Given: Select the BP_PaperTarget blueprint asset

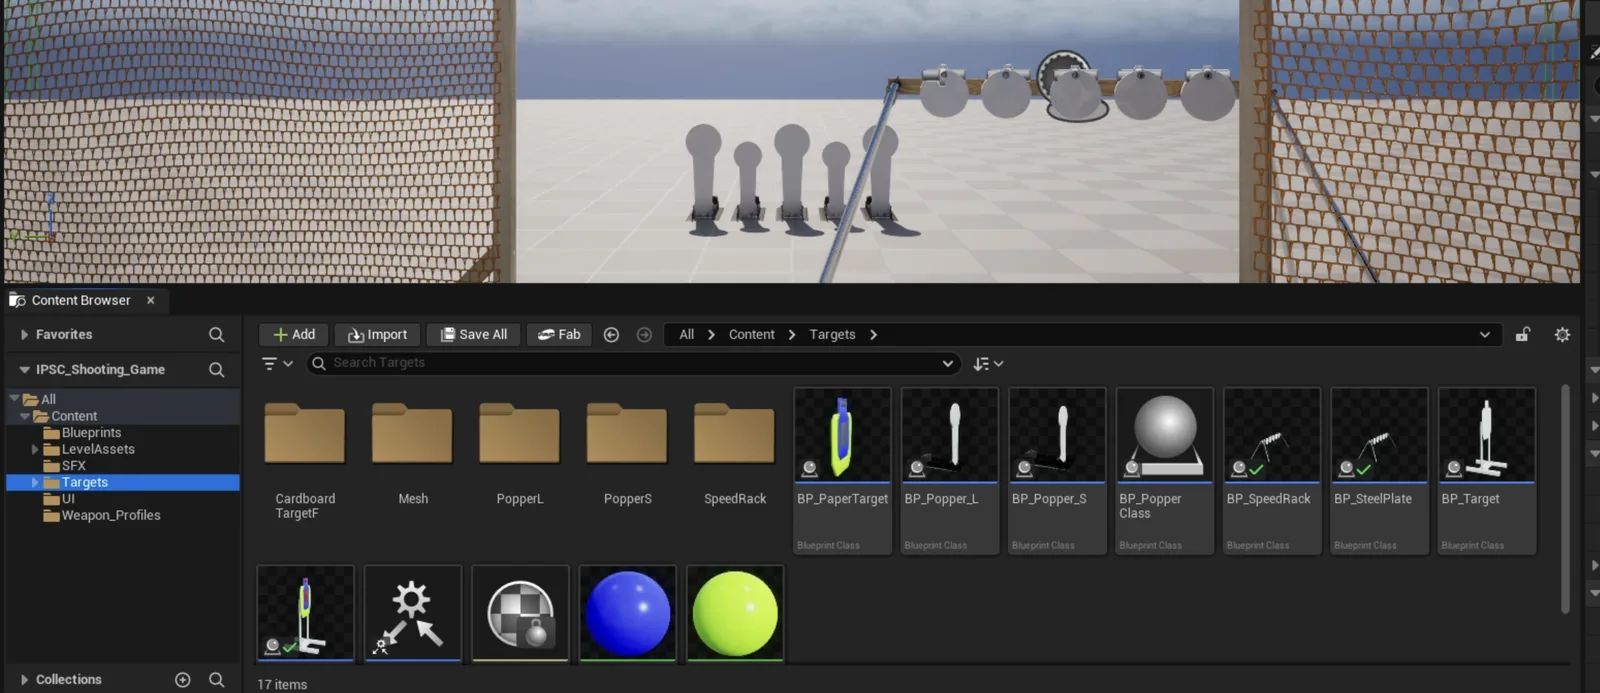Looking at the screenshot, I should pyautogui.click(x=842, y=470).
